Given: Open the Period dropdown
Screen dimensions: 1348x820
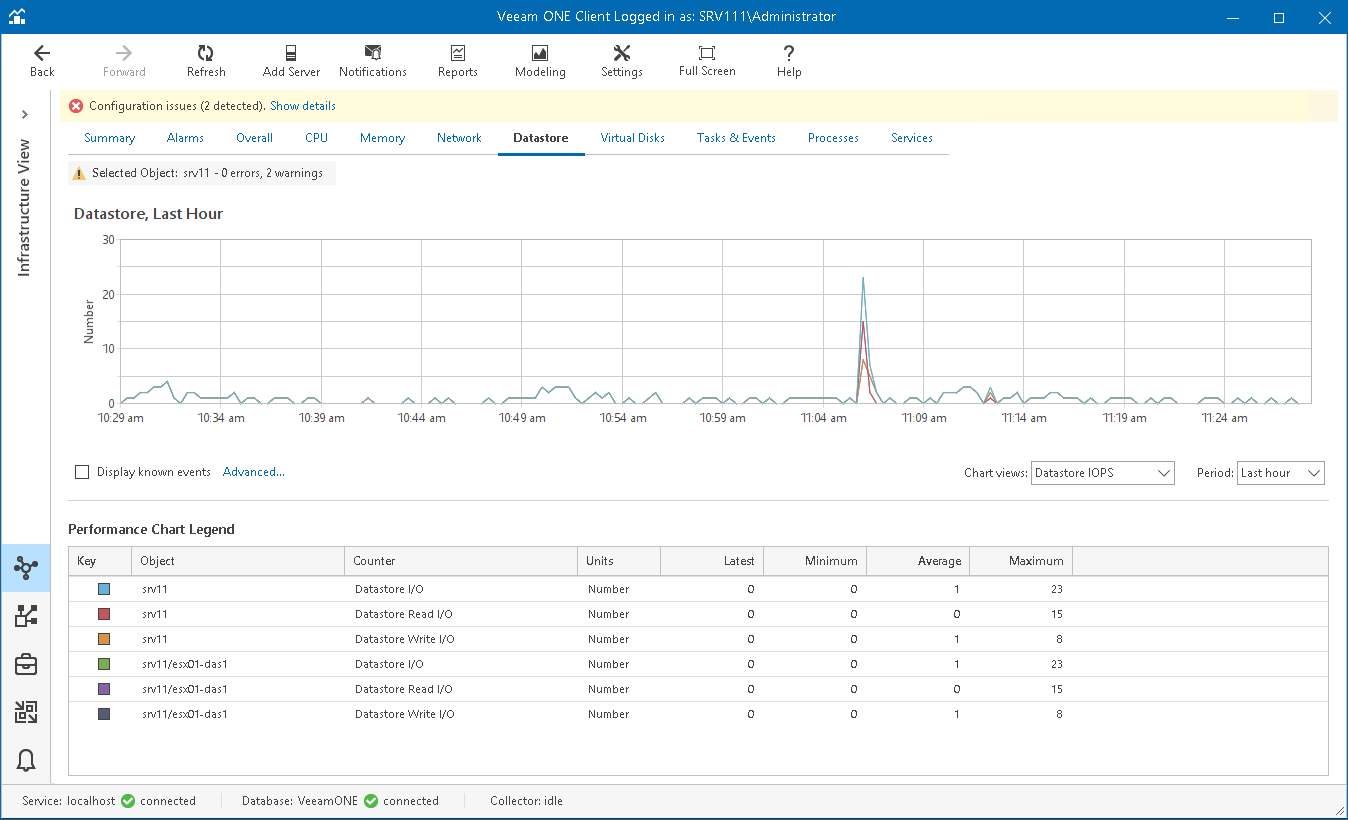Looking at the screenshot, I should pos(1280,473).
